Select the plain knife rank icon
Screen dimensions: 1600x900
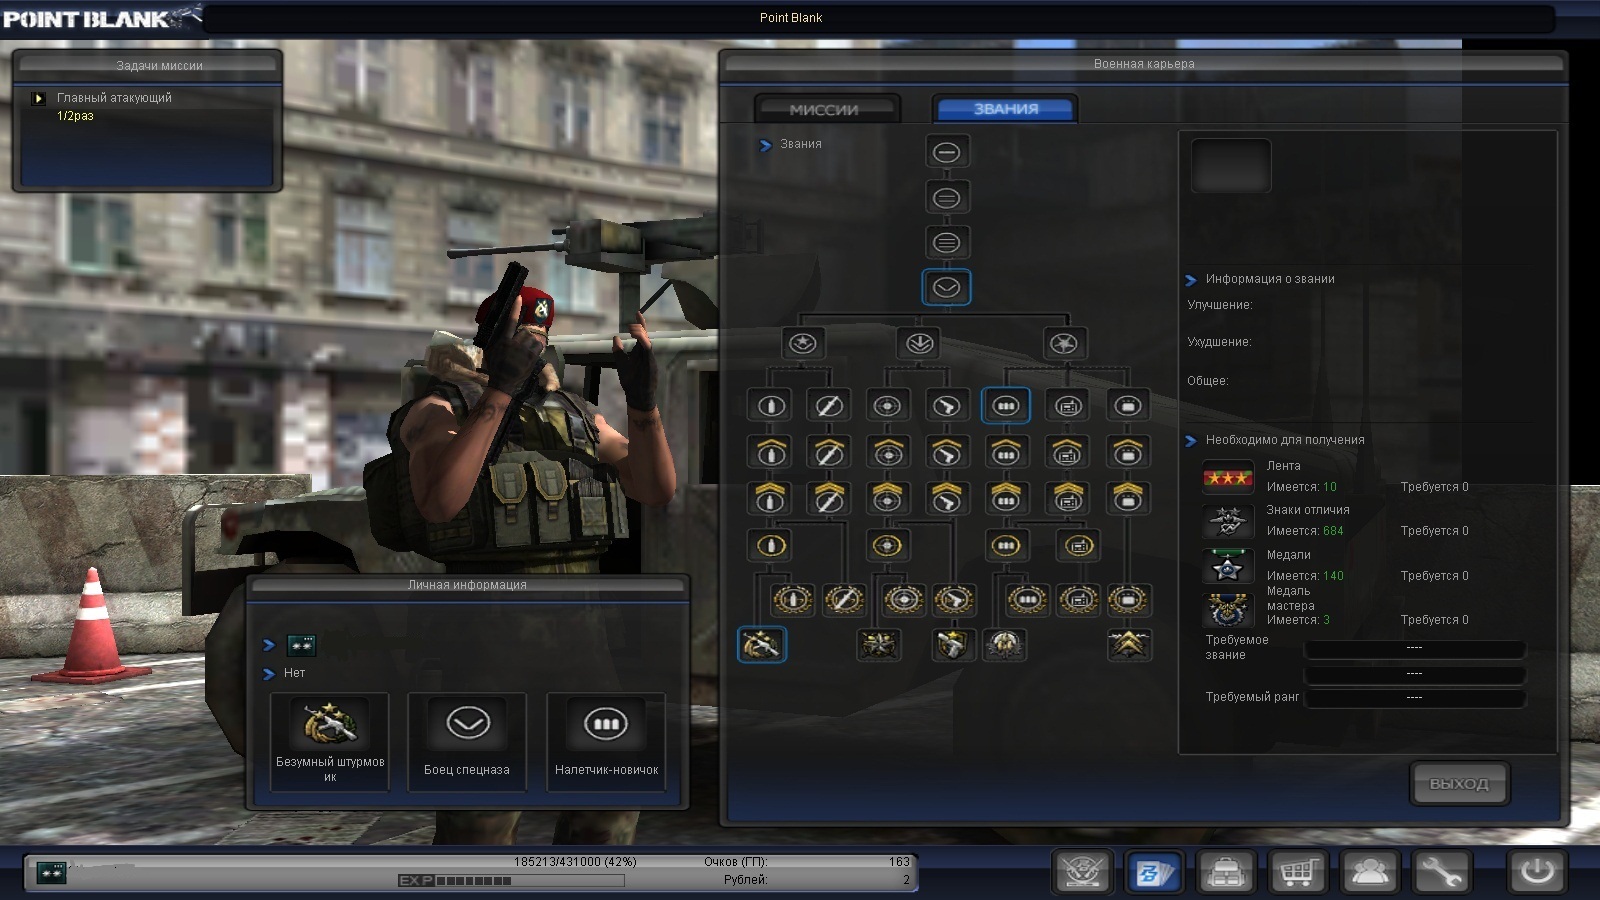(829, 406)
